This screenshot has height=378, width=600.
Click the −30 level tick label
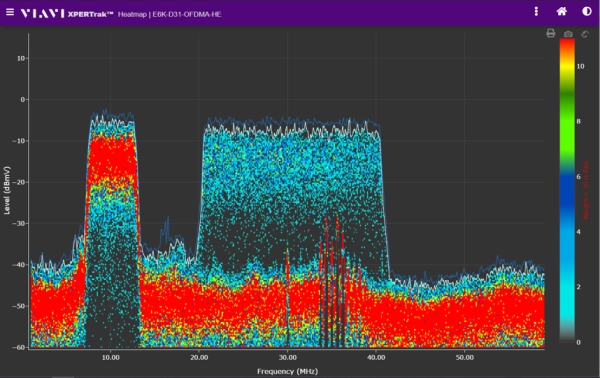tap(18, 223)
